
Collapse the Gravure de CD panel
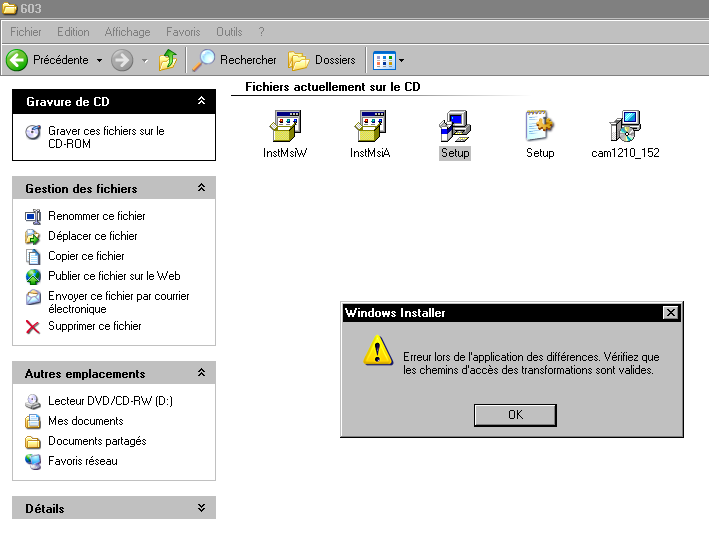[202, 101]
